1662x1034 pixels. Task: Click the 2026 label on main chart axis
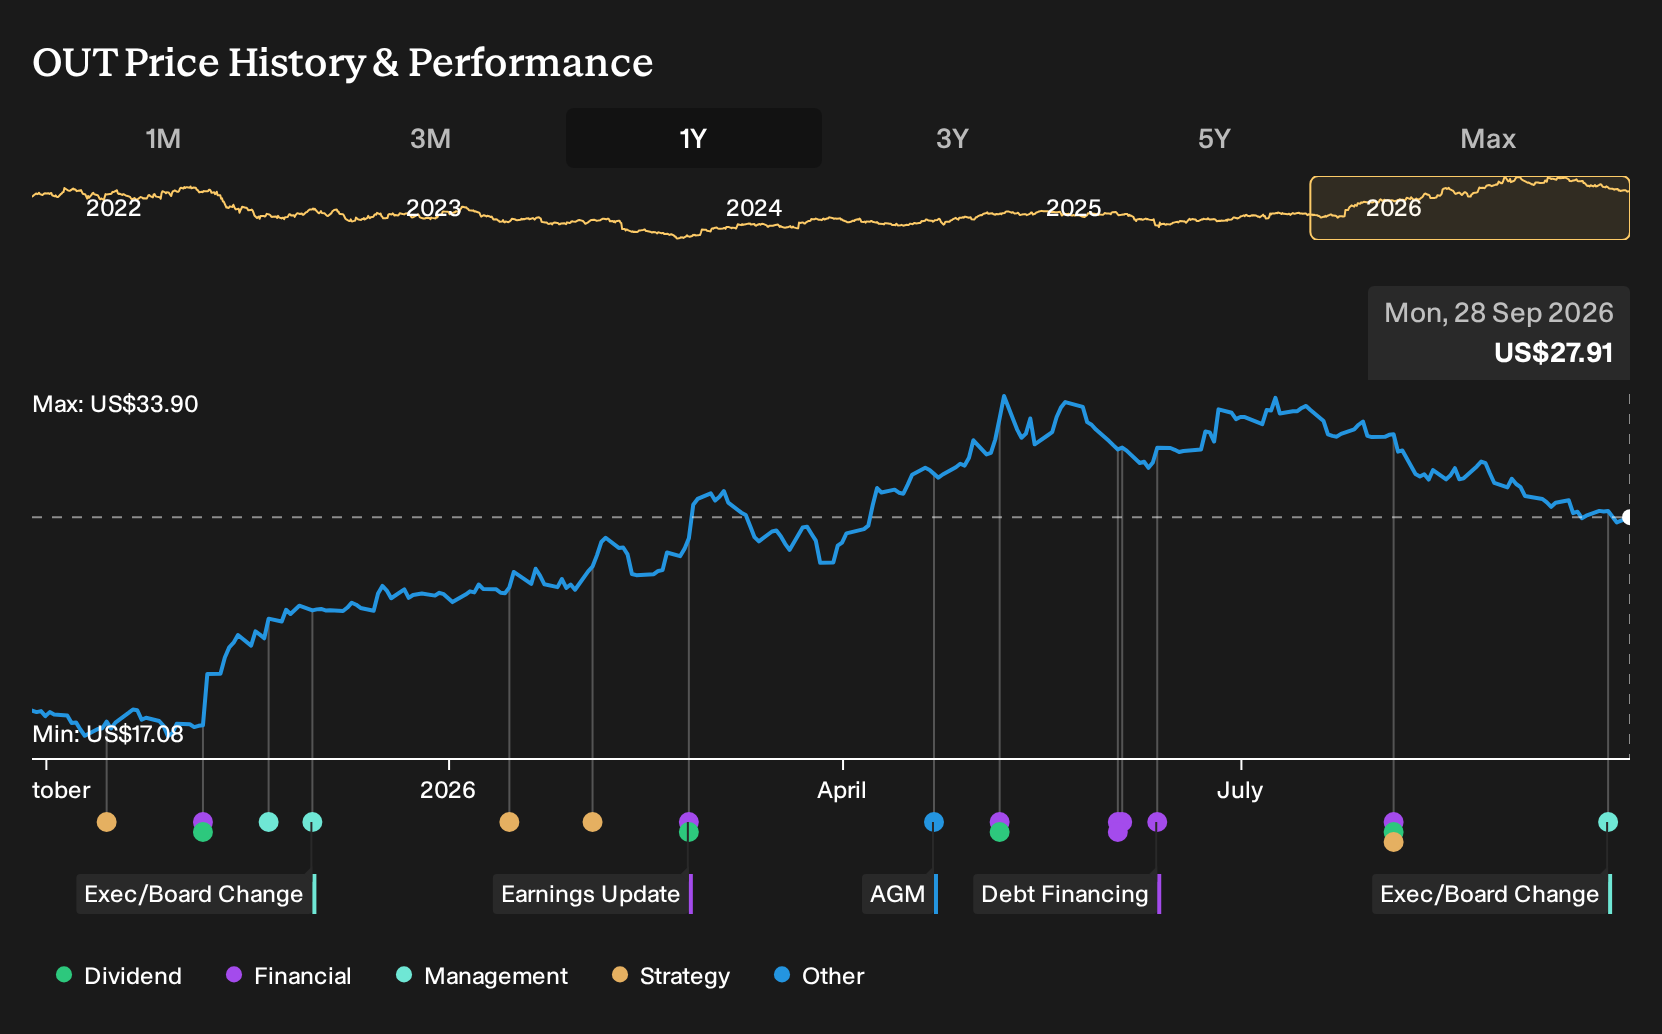(448, 790)
